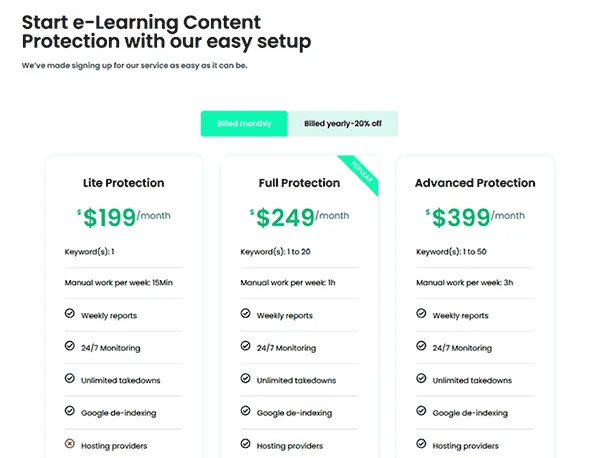Screen dimensions: 600x458
Task: Switch to Billed yearly-20% off
Action: pyautogui.click(x=343, y=124)
